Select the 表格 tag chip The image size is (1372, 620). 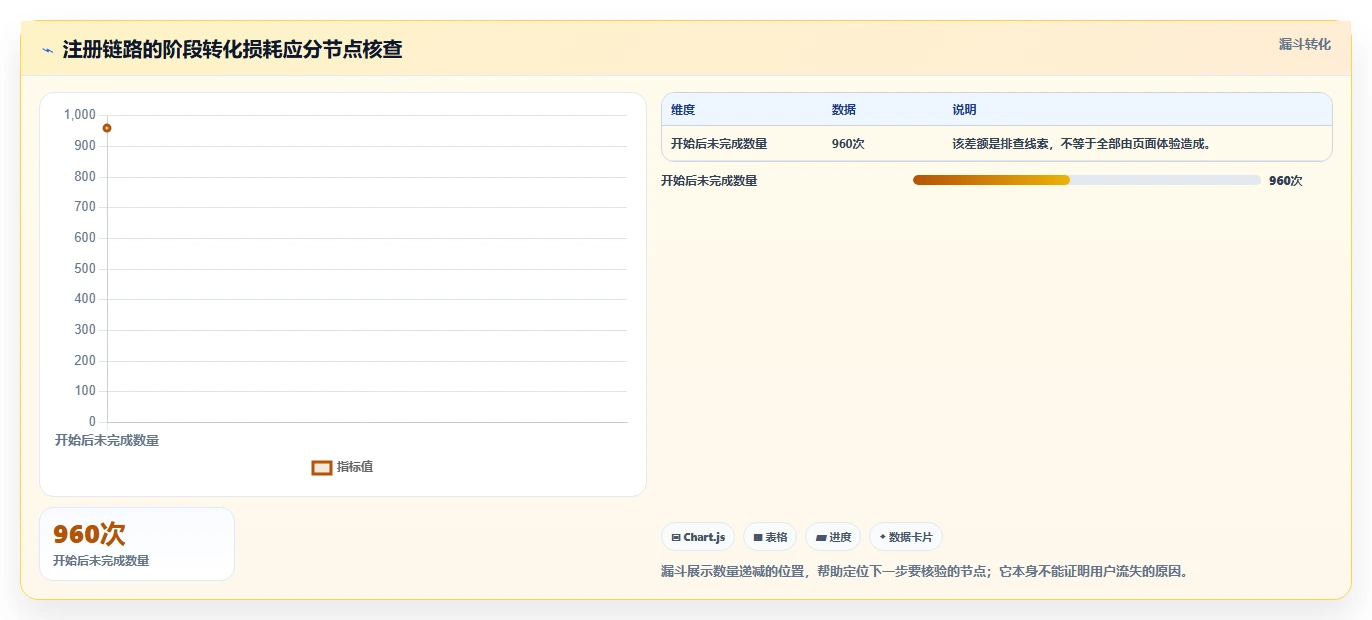click(770, 537)
